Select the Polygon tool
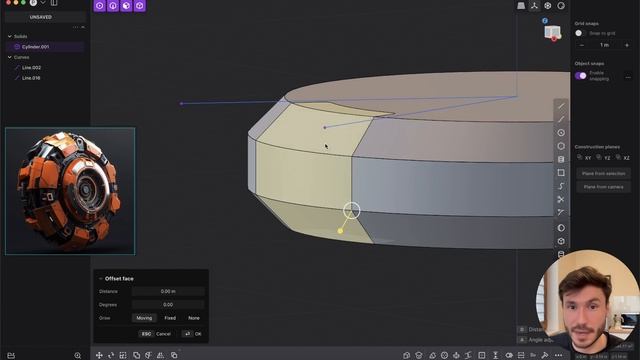This screenshot has height=360, width=640. click(x=561, y=146)
